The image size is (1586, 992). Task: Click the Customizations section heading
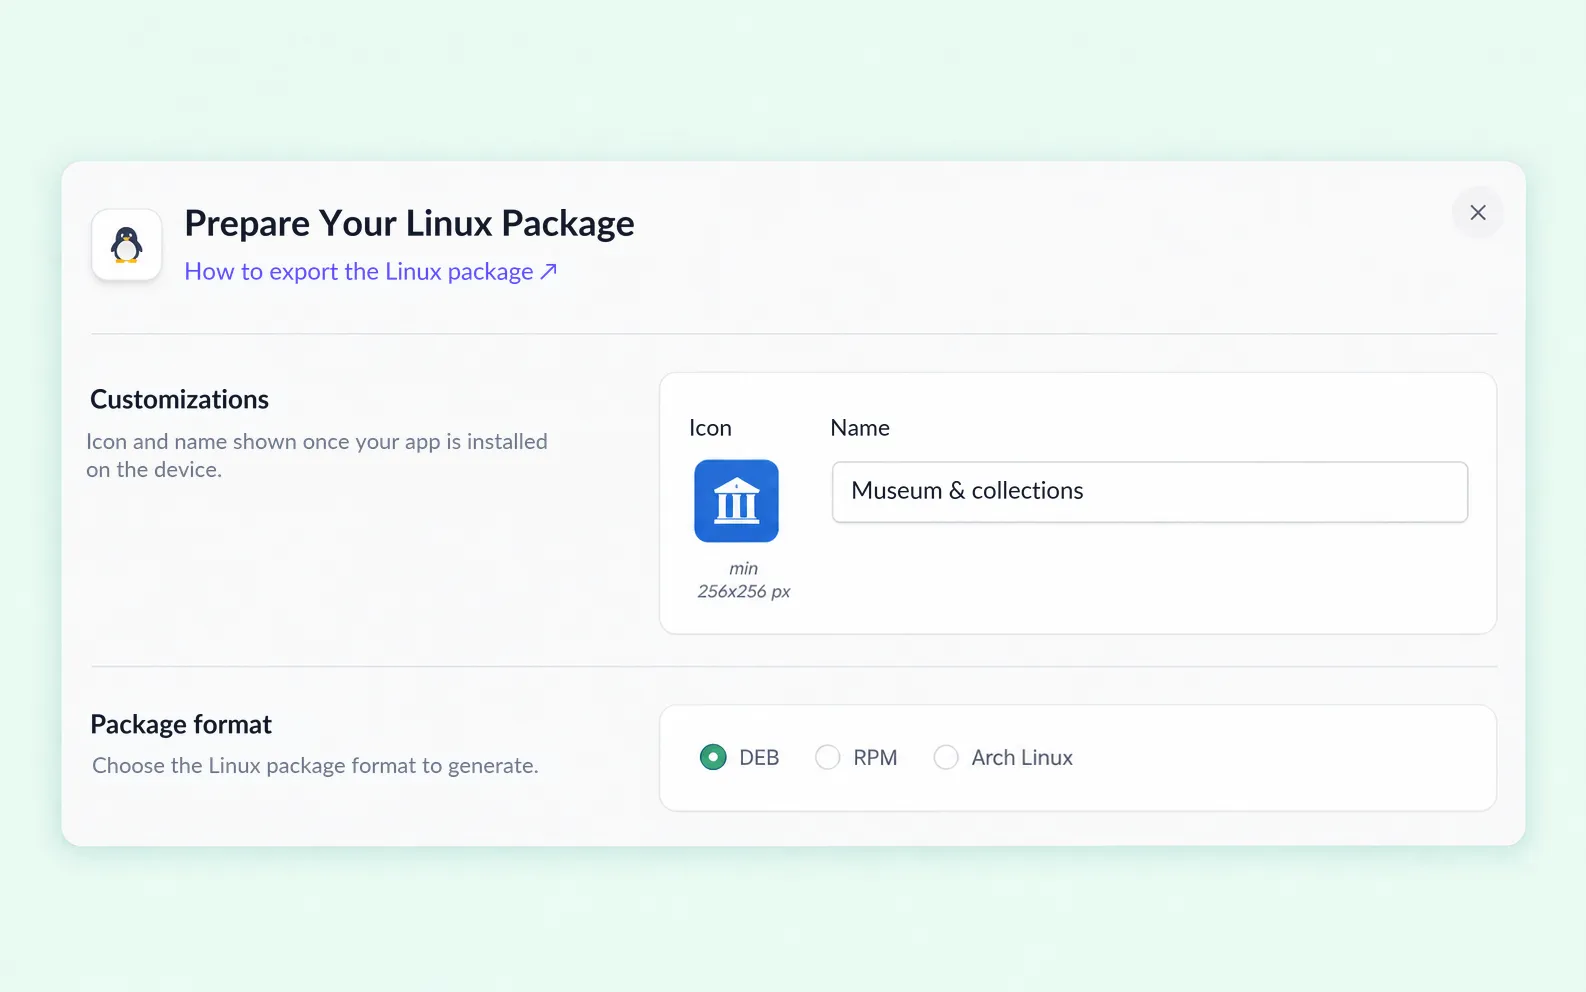(x=179, y=400)
